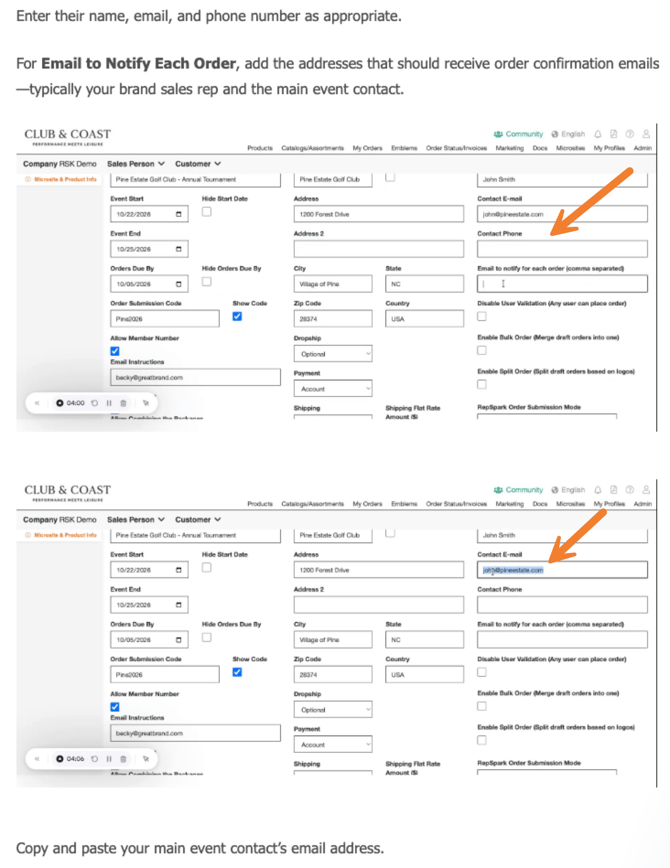The width and height of the screenshot is (670, 868).
Task: Enable Hide Start Date checkbox in the bottom screenshot
Action: (x=207, y=568)
